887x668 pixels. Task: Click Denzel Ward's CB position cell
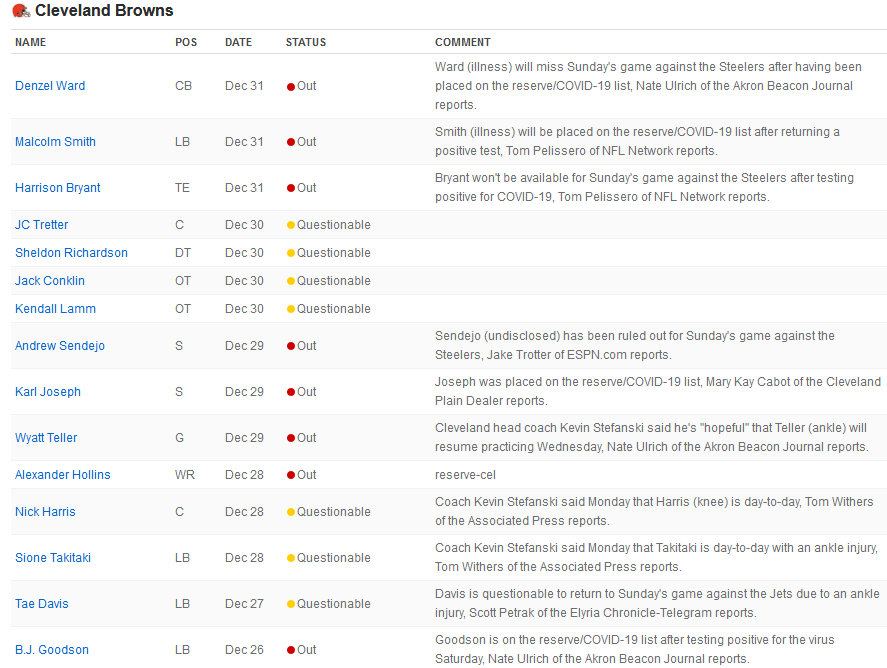[x=183, y=86]
